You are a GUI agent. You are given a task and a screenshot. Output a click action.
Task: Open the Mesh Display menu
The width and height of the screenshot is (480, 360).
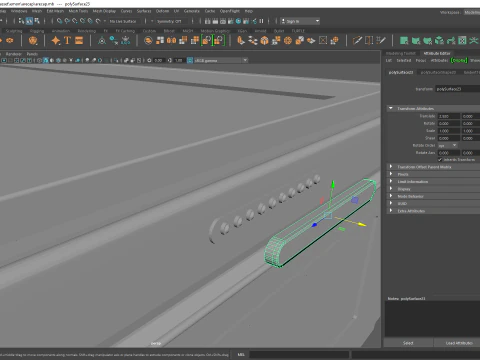pos(104,11)
